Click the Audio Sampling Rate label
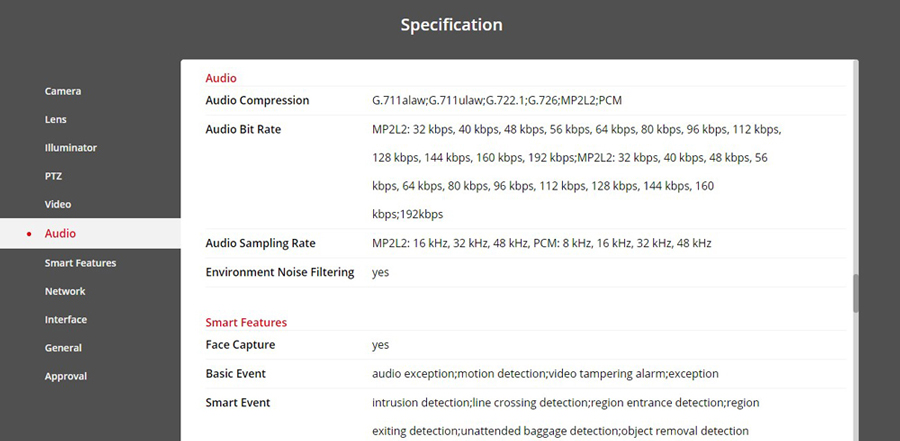 (260, 243)
